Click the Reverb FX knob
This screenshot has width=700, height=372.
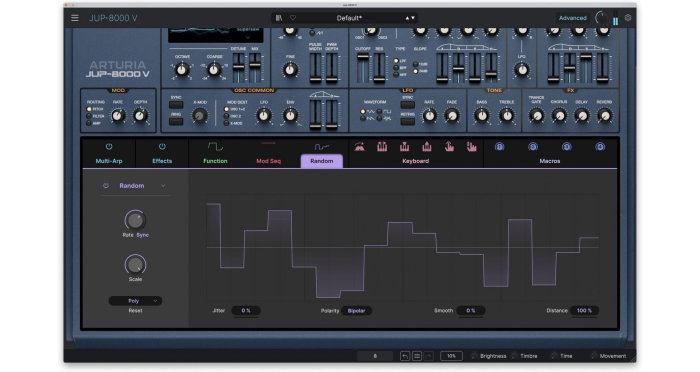click(604, 116)
